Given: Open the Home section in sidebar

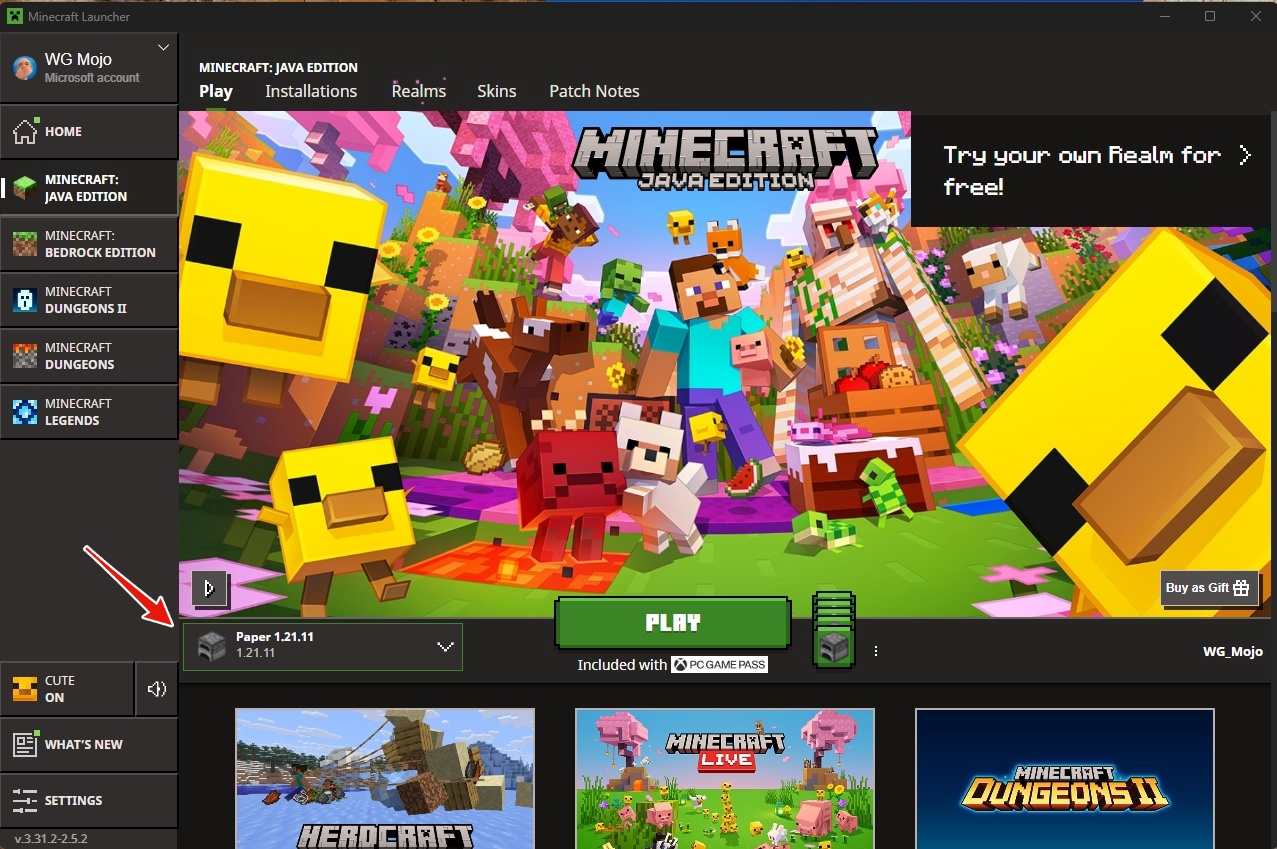Looking at the screenshot, I should (89, 131).
